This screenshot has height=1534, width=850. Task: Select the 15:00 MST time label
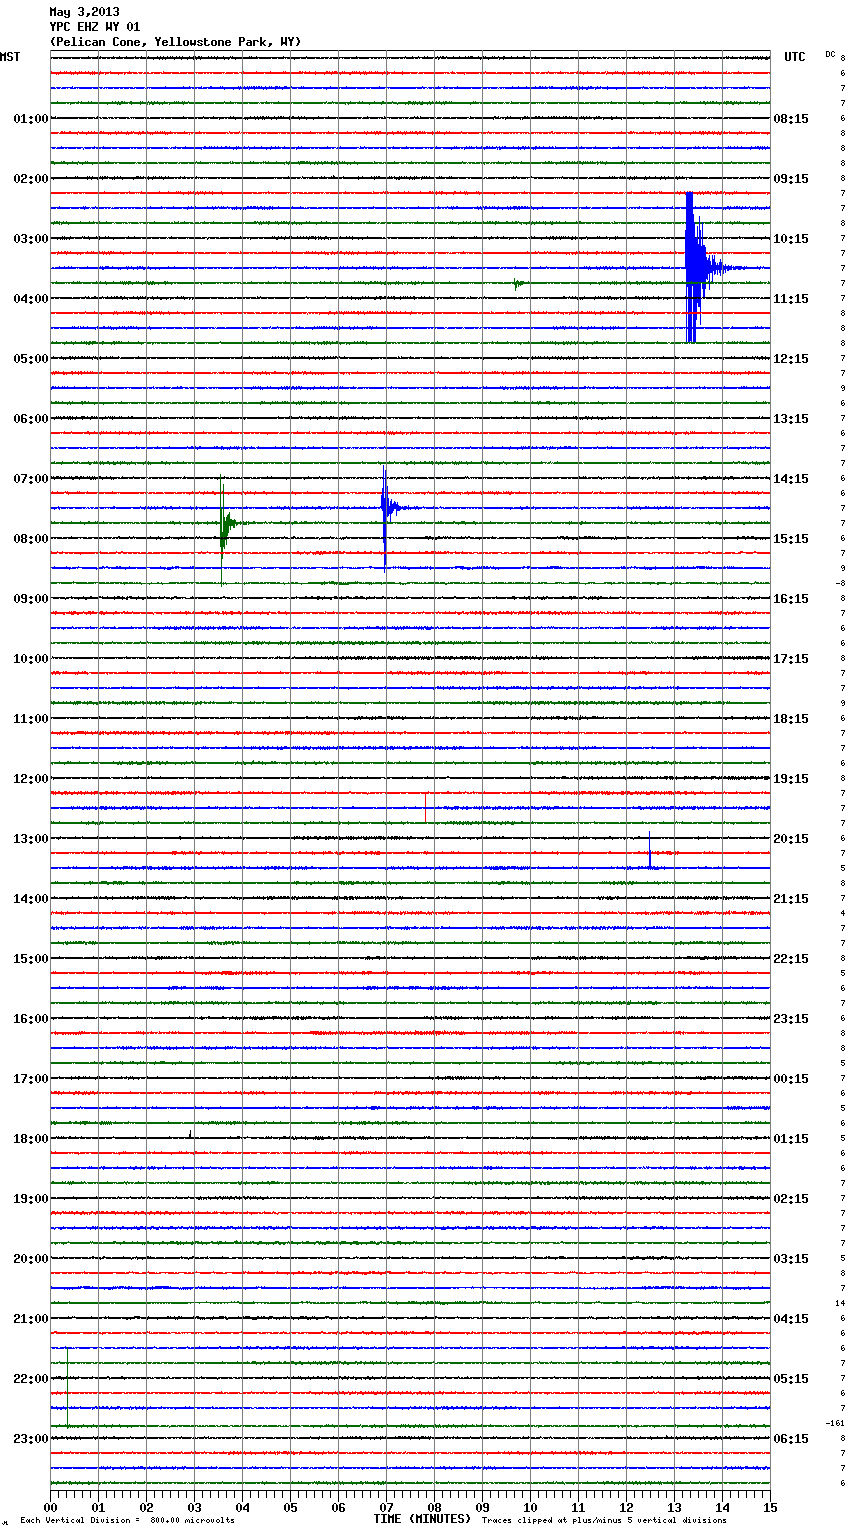(31, 959)
